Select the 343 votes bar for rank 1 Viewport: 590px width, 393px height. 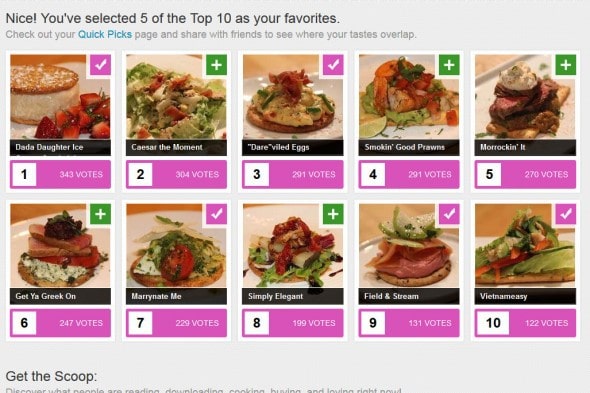coord(60,174)
